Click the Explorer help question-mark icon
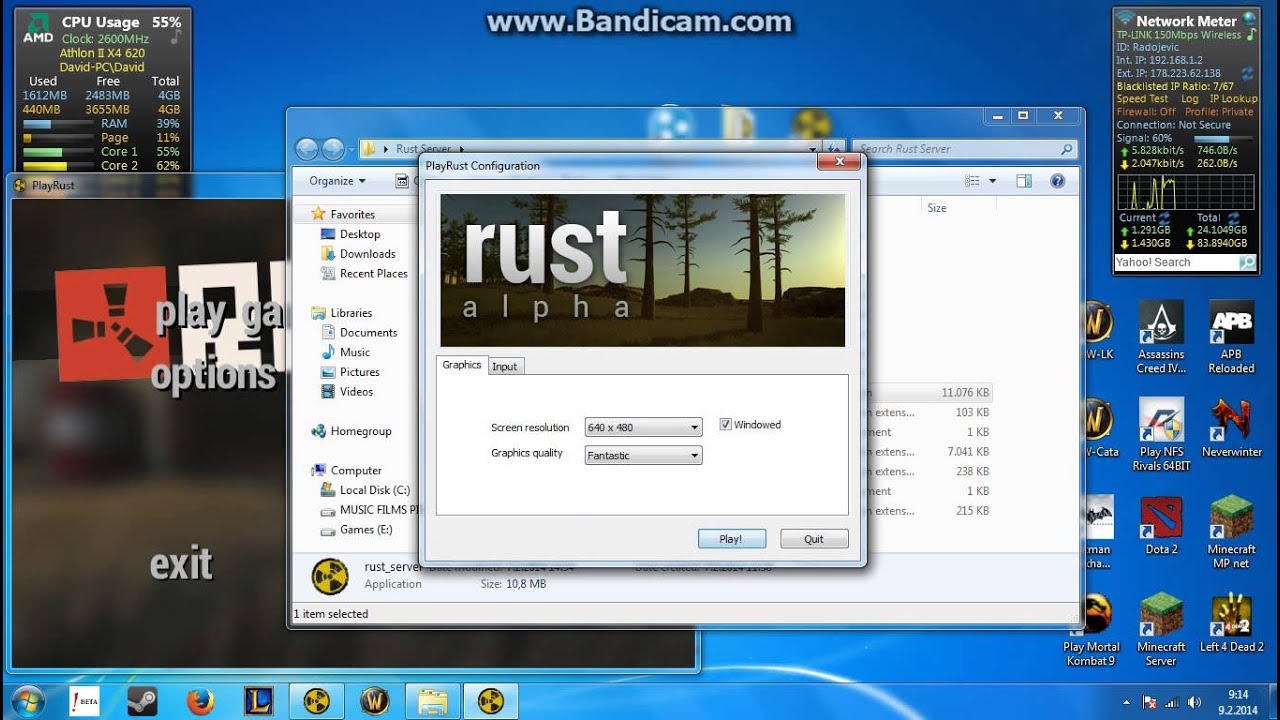The image size is (1280, 720). [x=1057, y=181]
